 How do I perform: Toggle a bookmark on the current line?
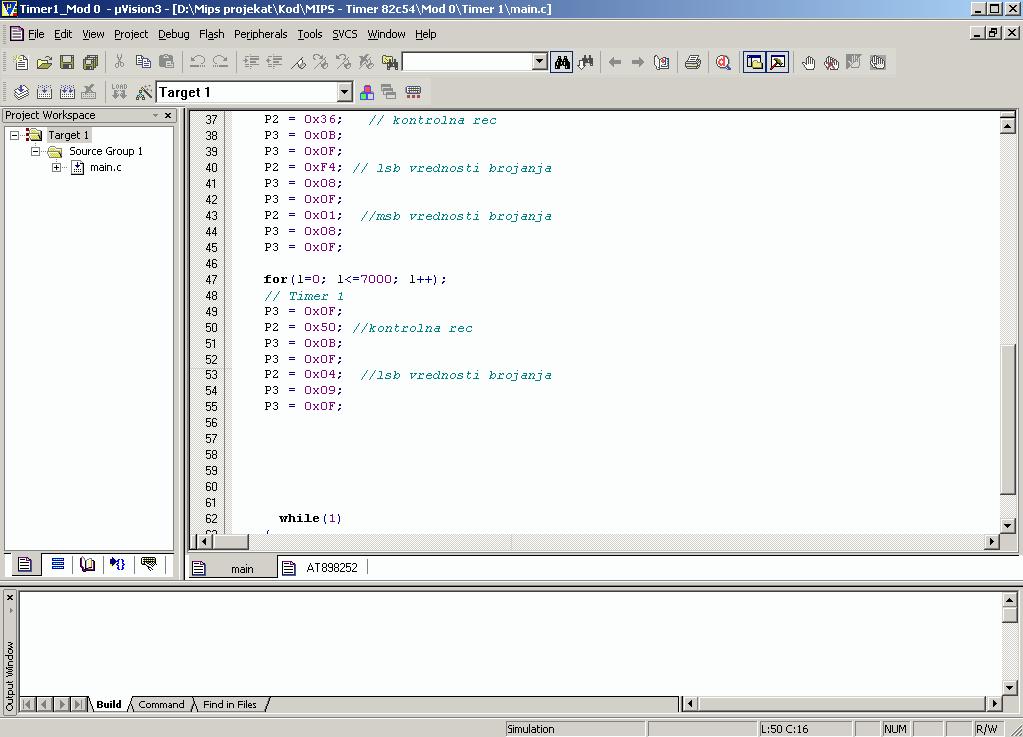298,62
